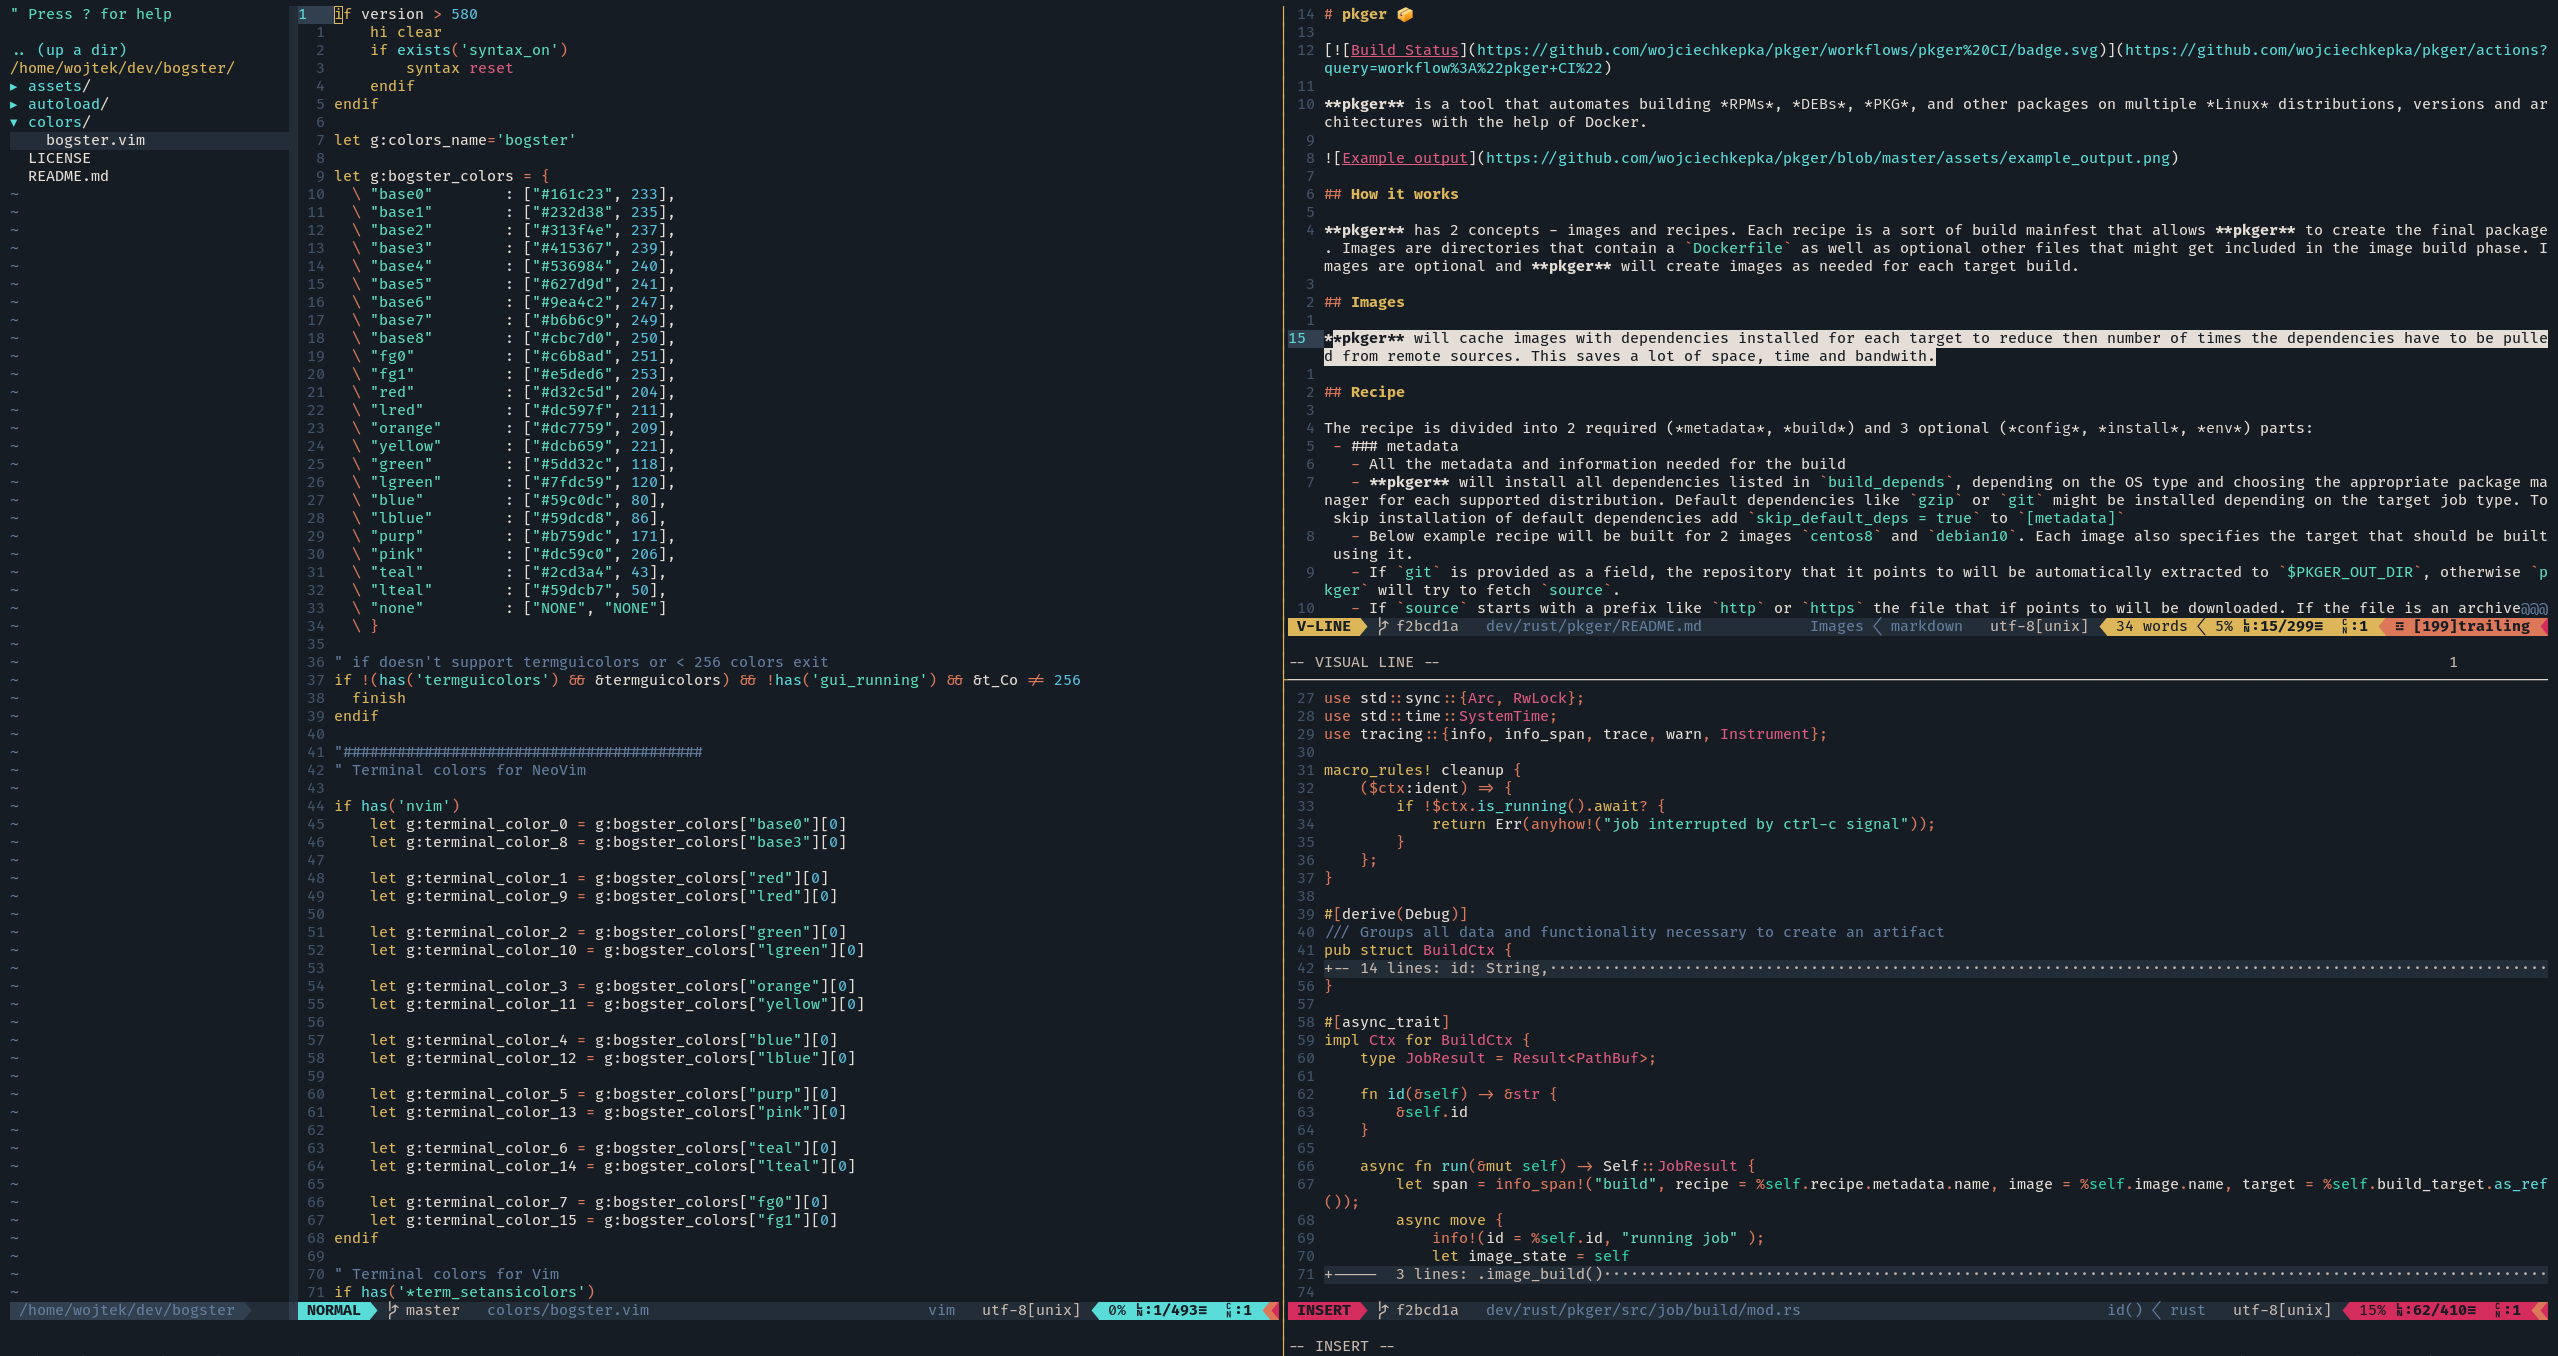Image resolution: width=2558 pixels, height=1356 pixels.
Task: Click the Build Status badge link
Action: tap(1404, 50)
